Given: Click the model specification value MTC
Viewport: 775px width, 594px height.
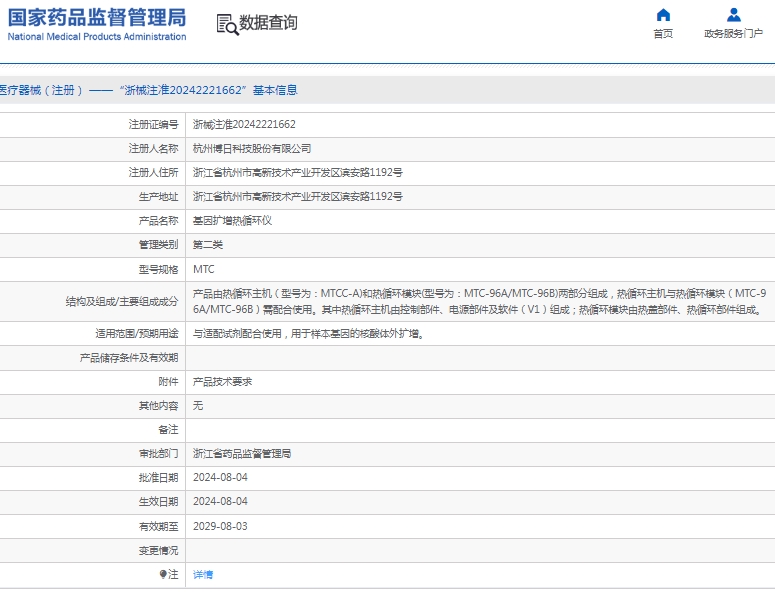Looking at the screenshot, I should pyautogui.click(x=203, y=270).
